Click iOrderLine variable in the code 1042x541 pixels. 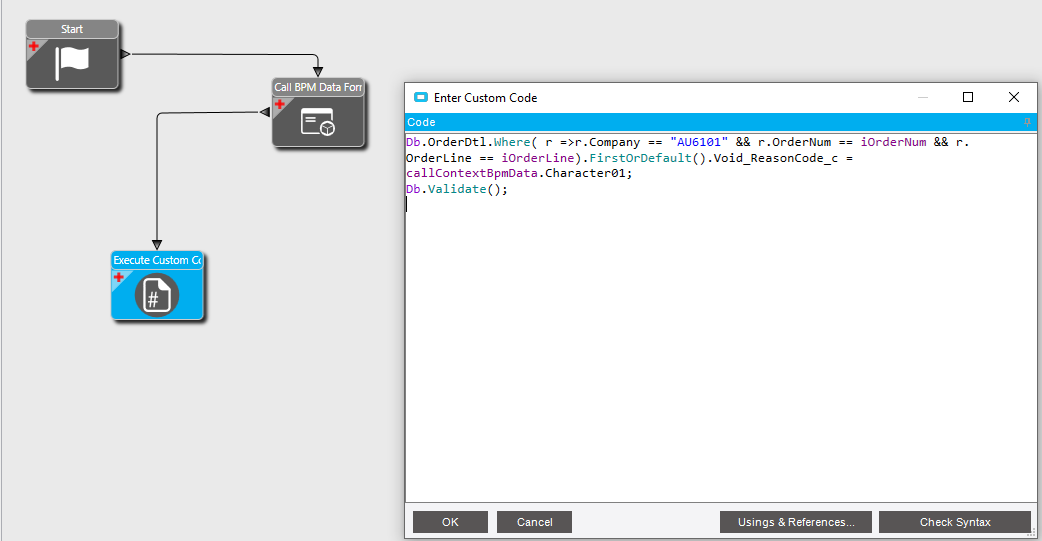pos(538,158)
